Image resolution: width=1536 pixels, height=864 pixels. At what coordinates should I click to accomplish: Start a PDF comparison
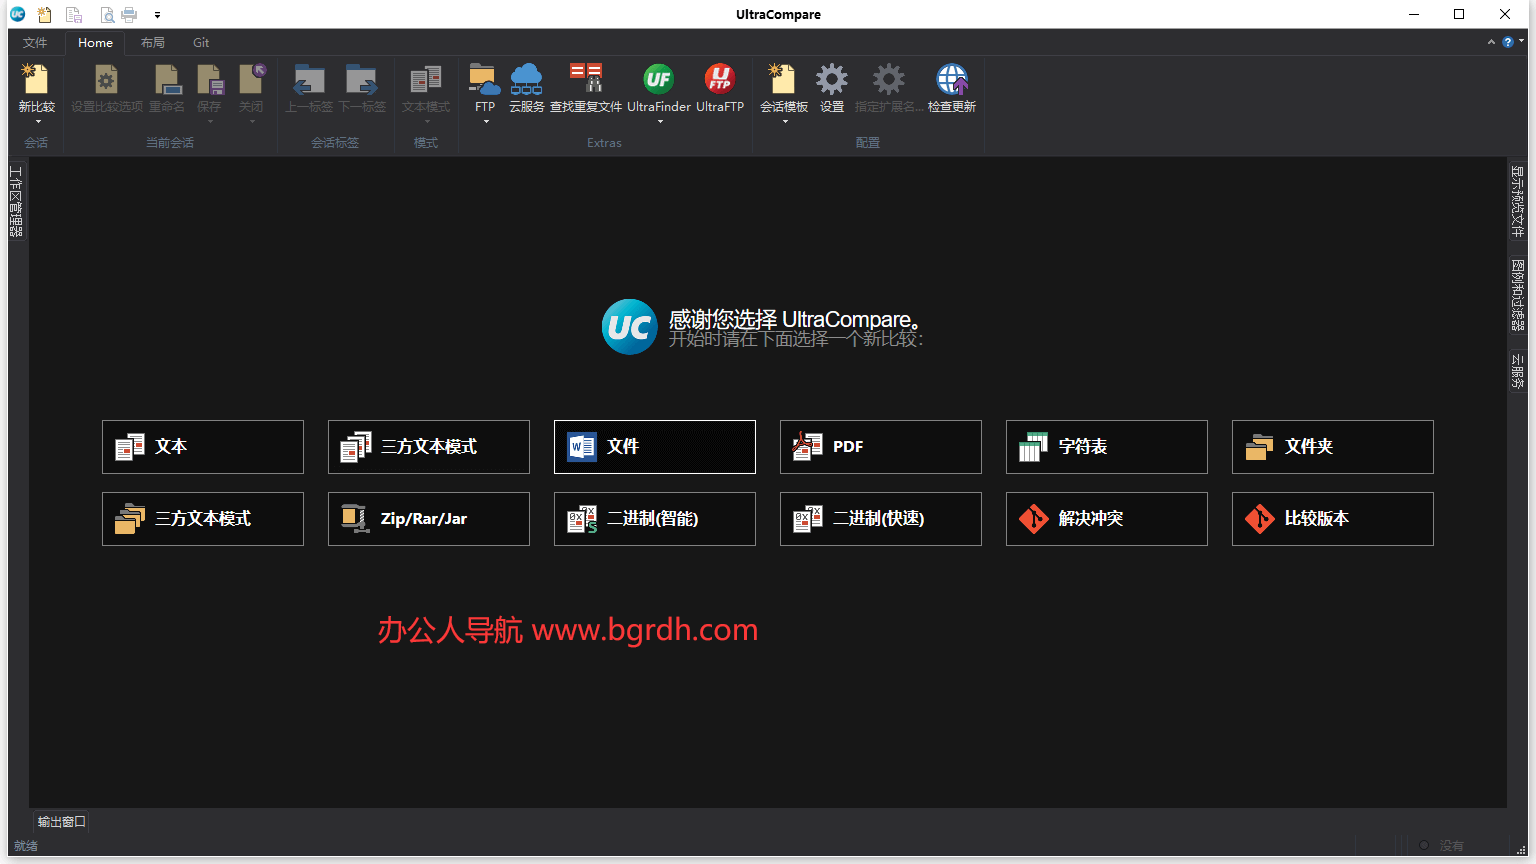click(x=881, y=447)
